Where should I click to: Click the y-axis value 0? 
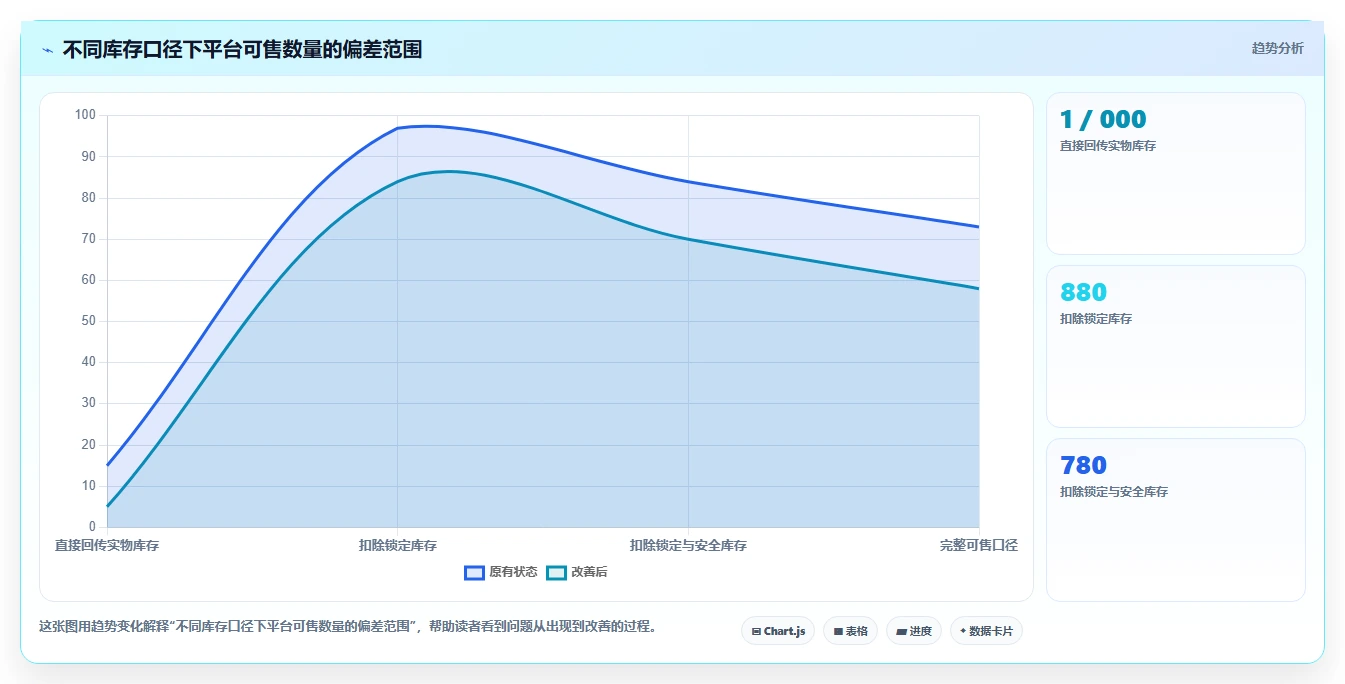tap(92, 527)
